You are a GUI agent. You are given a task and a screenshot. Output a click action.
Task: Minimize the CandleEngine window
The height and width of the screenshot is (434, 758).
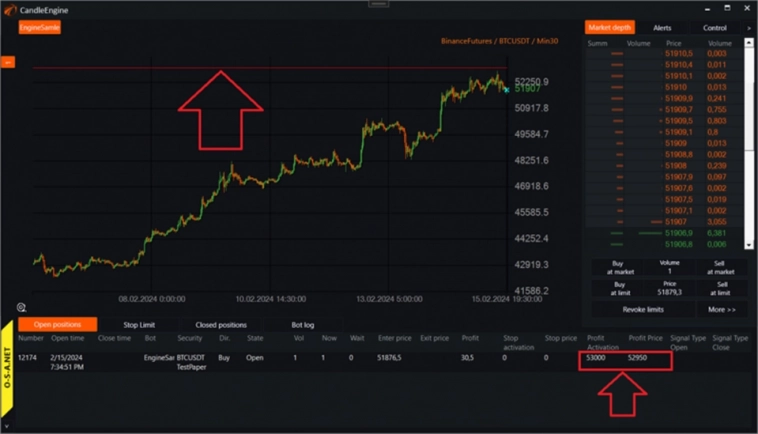tap(705, 8)
